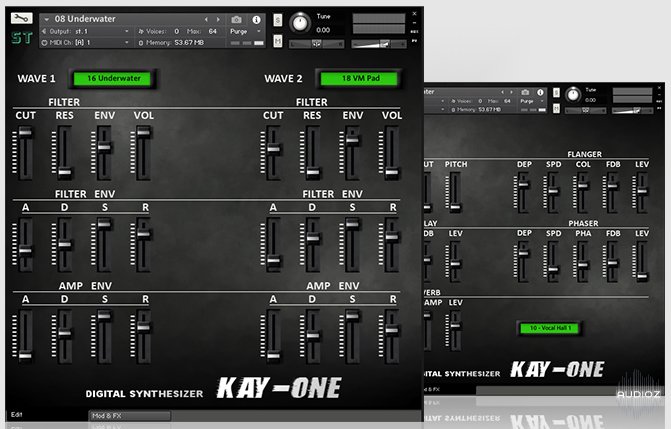This screenshot has height=429, width=671.
Task: Click Phaser SPD slider in back window
Action: (553, 262)
